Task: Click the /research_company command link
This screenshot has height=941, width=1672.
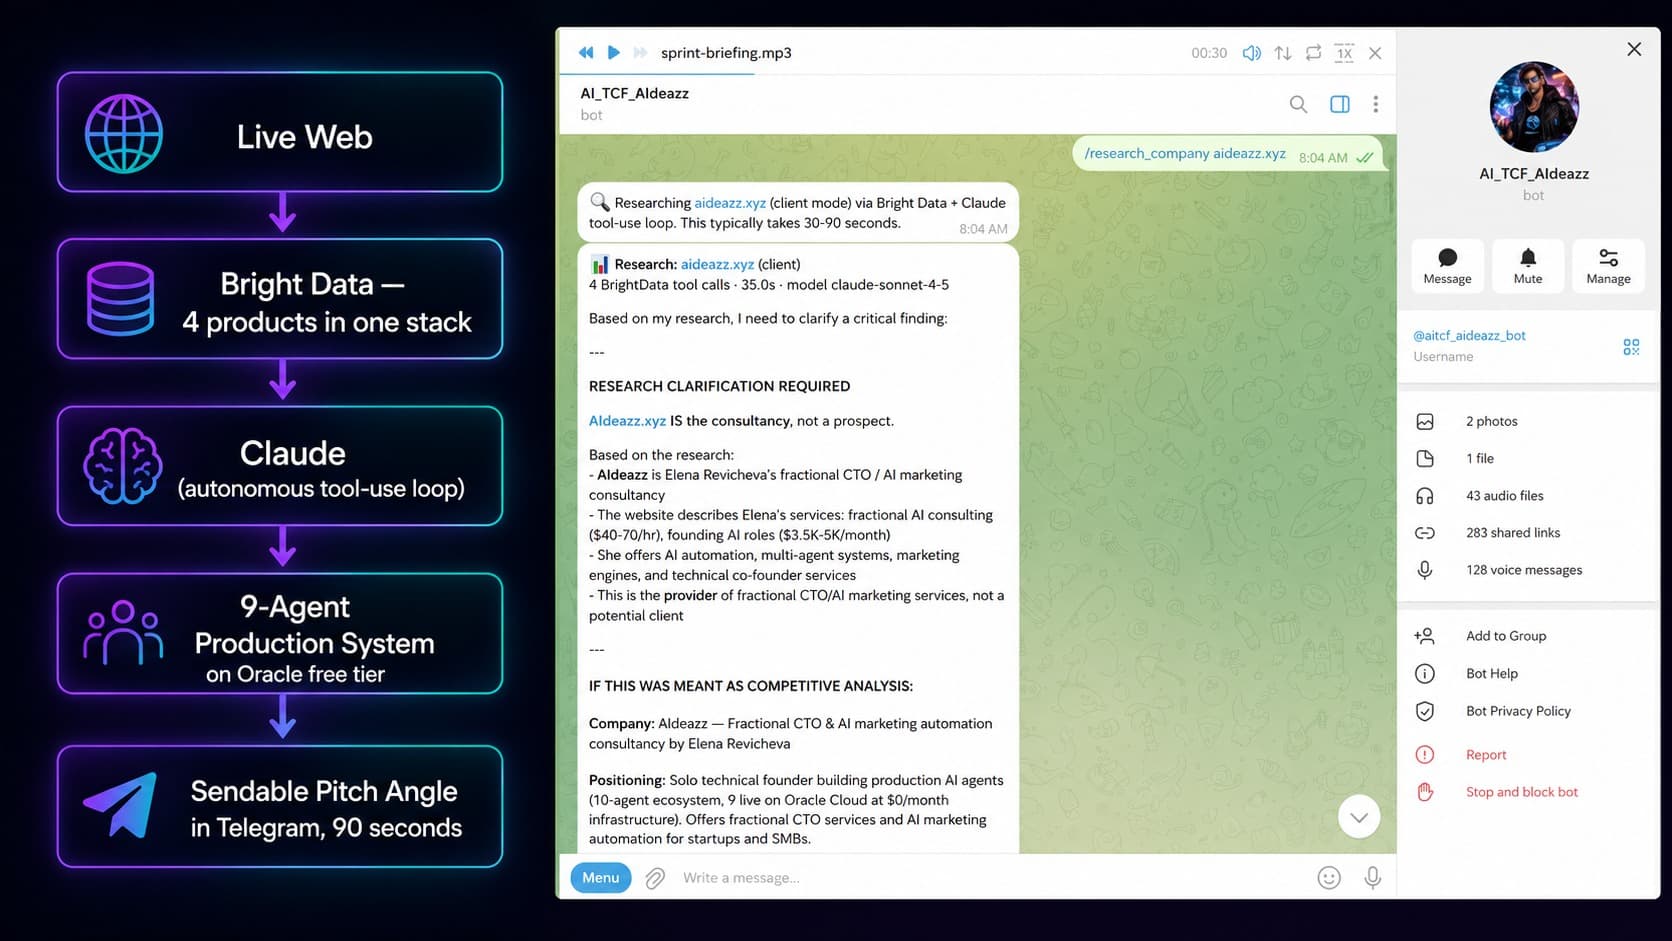Action: tap(1185, 153)
